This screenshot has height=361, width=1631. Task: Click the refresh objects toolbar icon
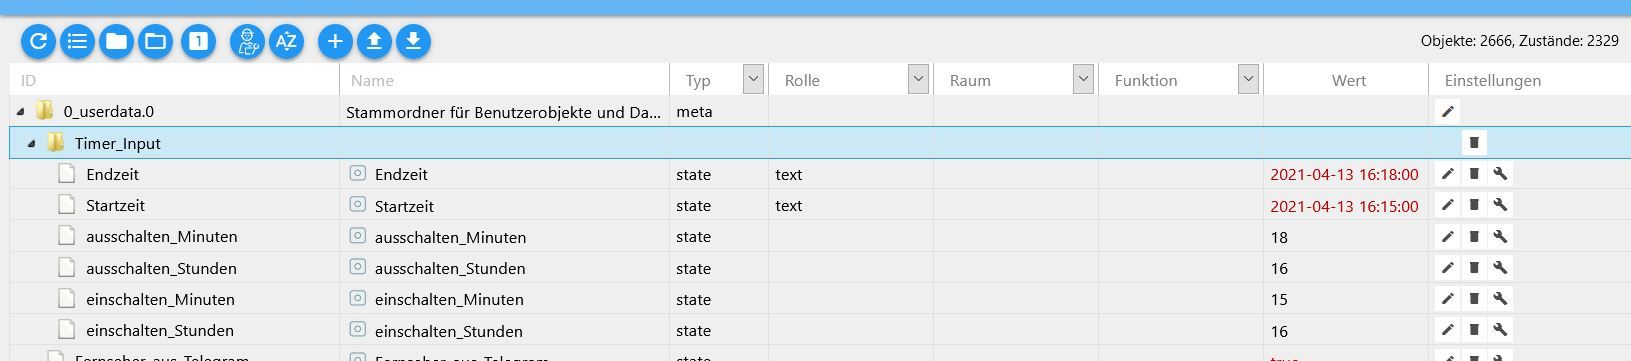coord(39,41)
